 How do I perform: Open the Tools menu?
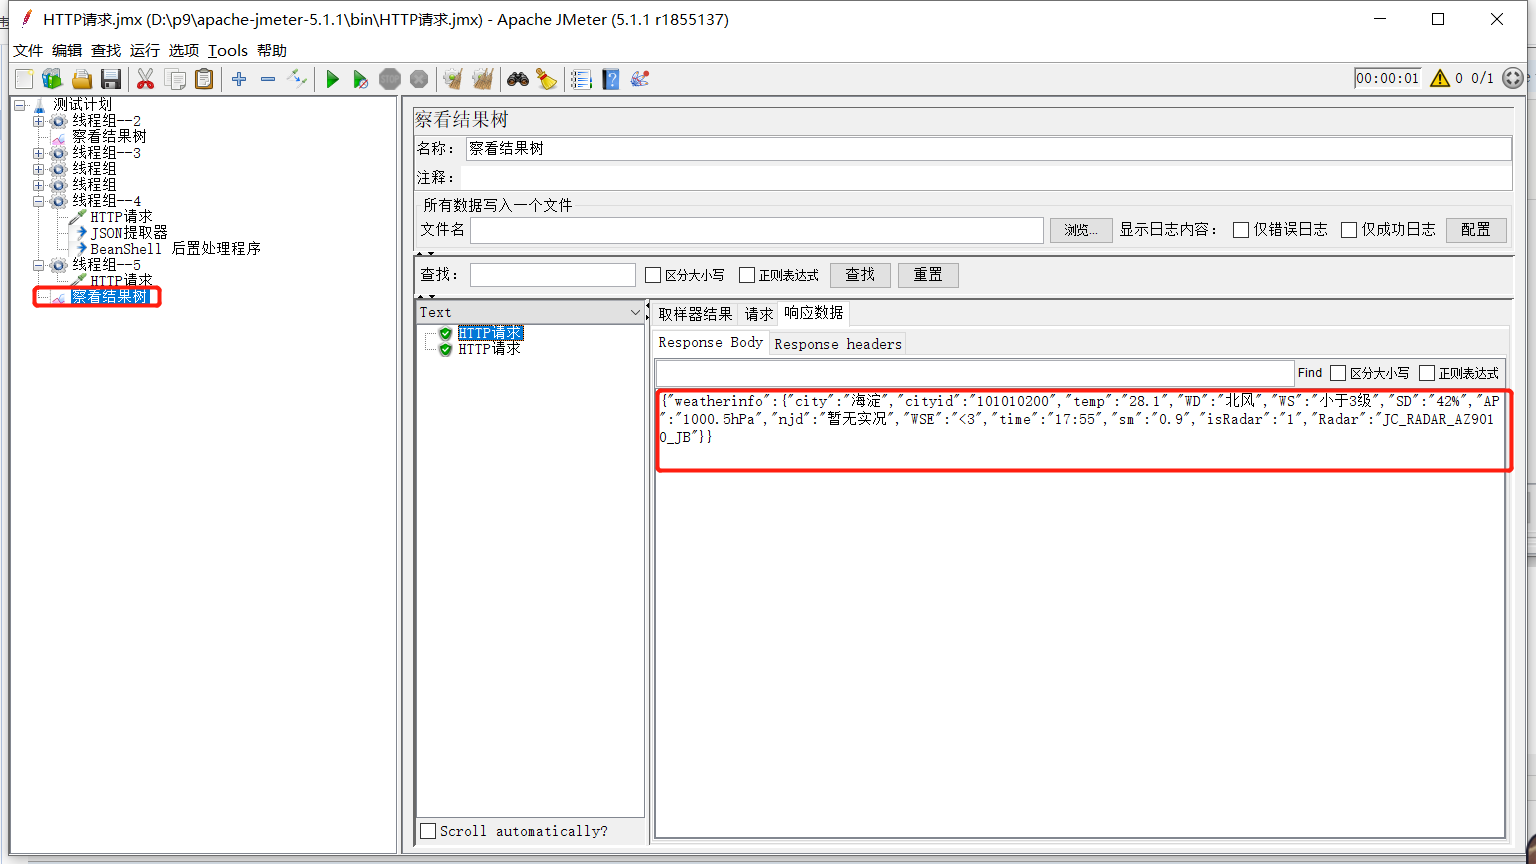pyautogui.click(x=228, y=50)
